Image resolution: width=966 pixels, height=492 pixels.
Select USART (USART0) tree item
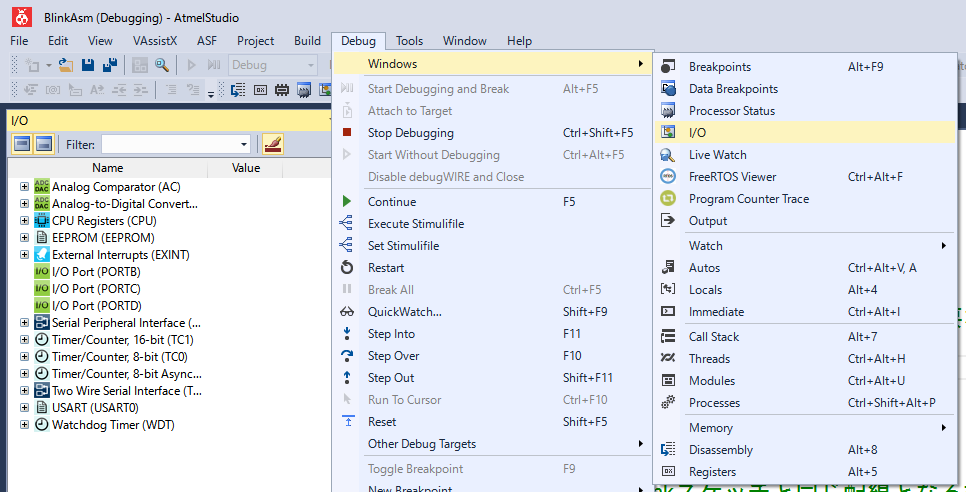tap(95, 407)
